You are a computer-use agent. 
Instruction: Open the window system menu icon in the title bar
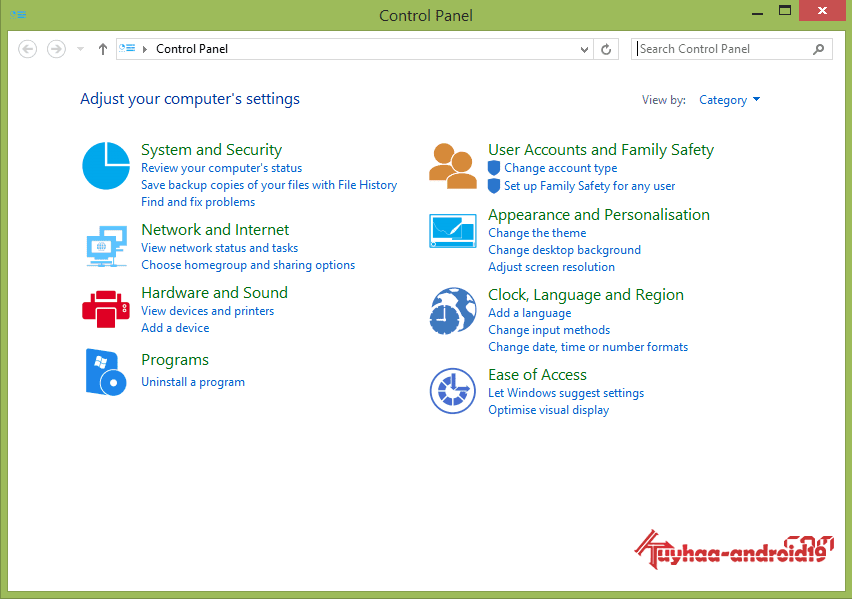coord(18,15)
